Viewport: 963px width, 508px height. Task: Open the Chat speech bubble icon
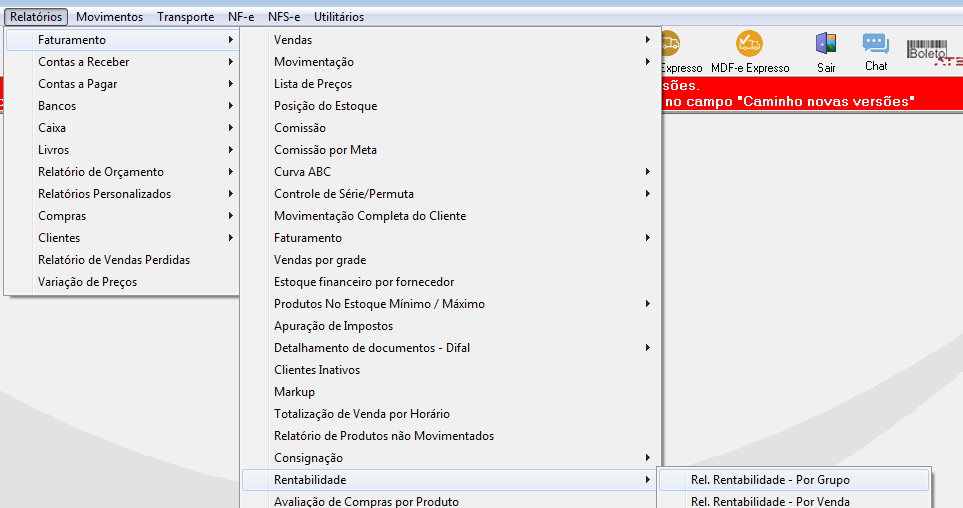coord(876,44)
